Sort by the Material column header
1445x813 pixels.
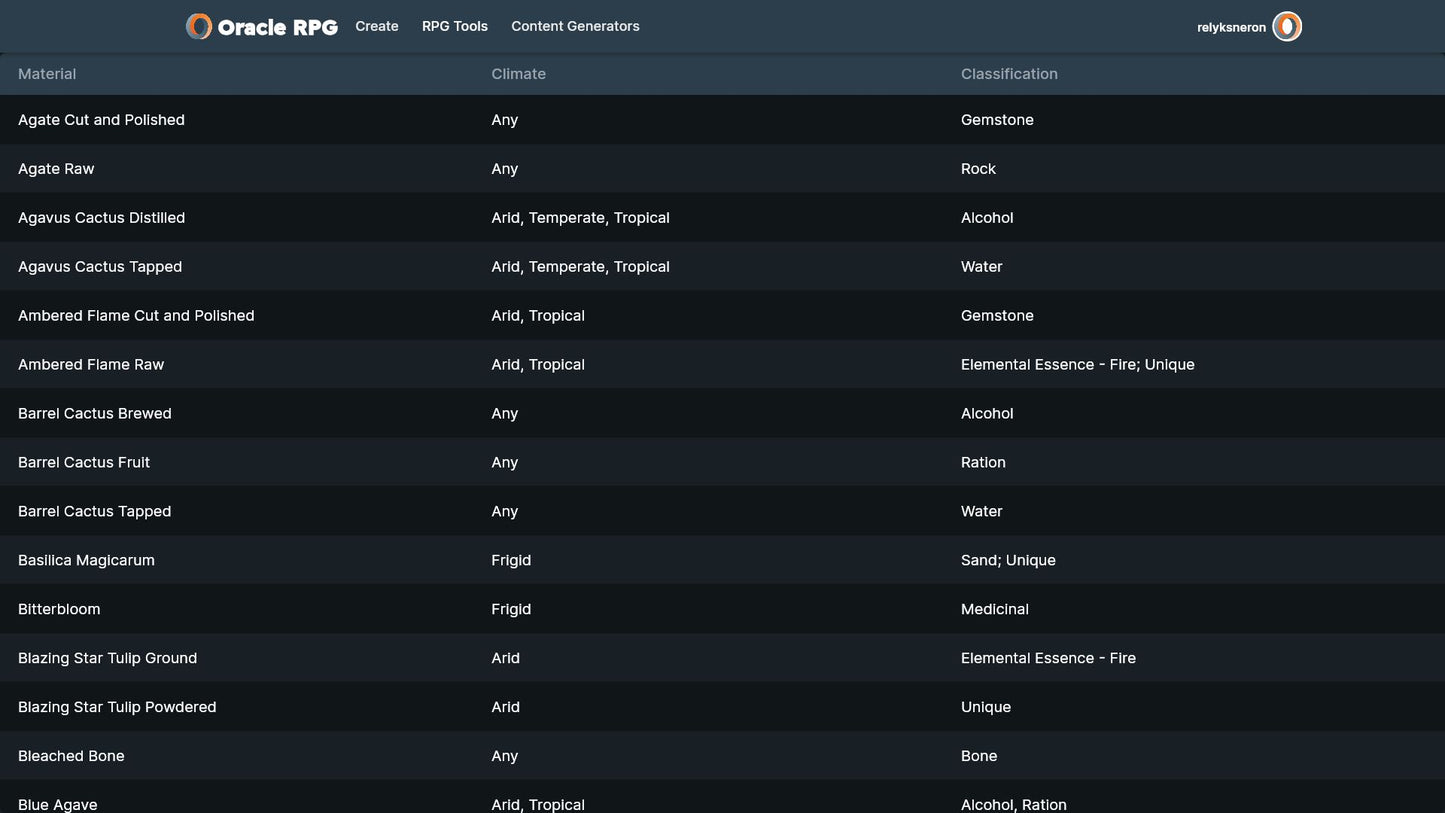[47, 74]
